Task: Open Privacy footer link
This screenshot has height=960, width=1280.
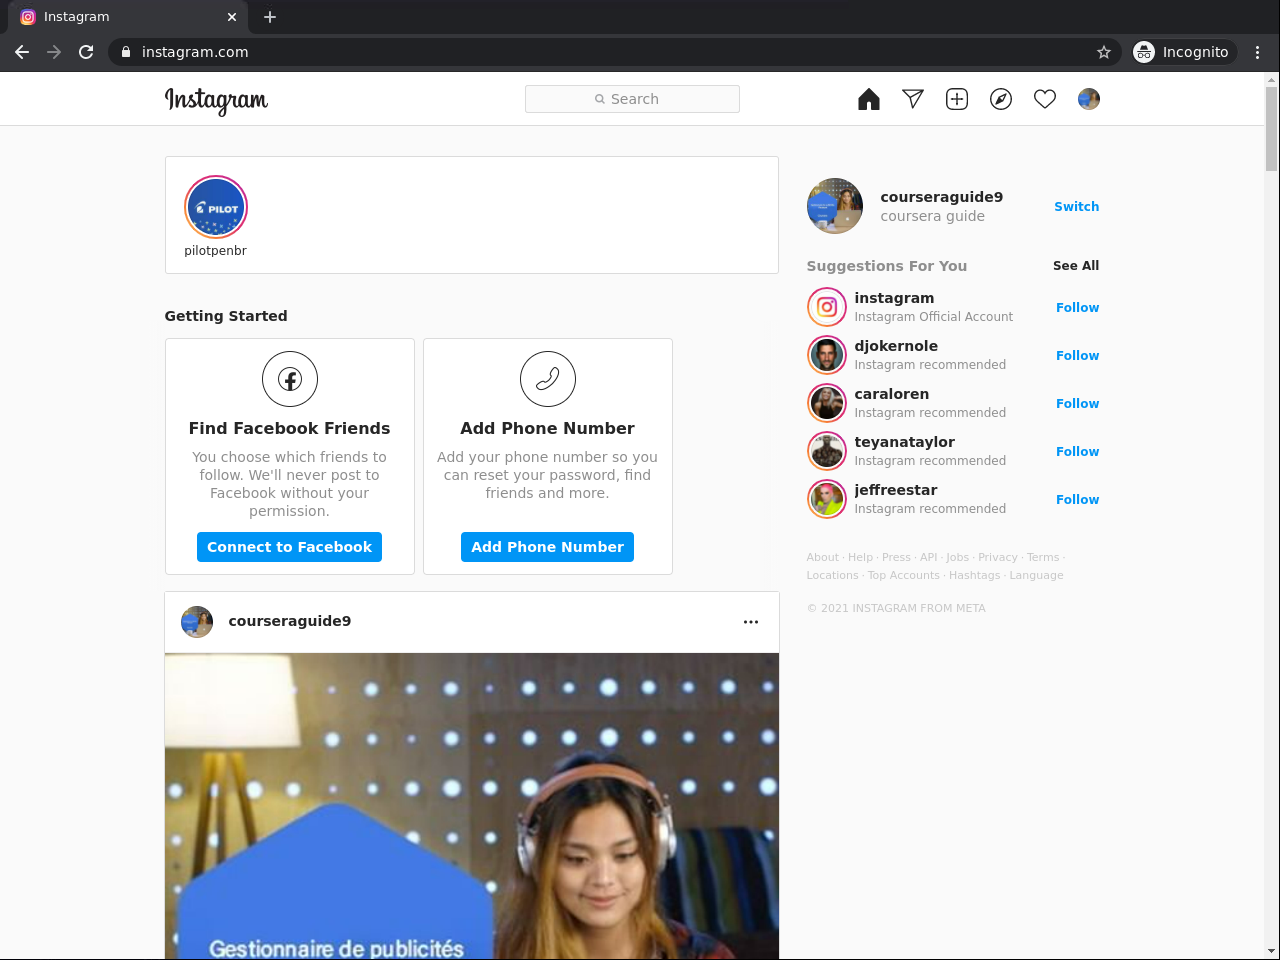Action: click(x=998, y=558)
